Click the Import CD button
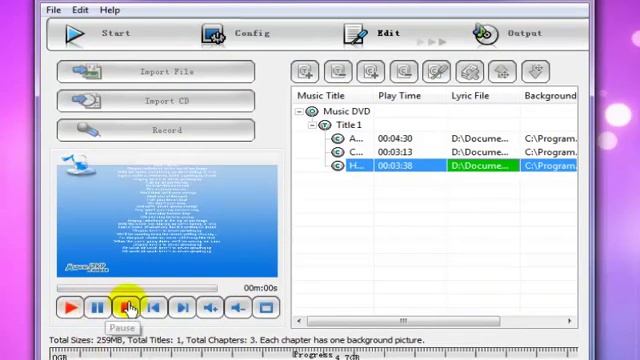This screenshot has height=360, width=640. tap(156, 101)
